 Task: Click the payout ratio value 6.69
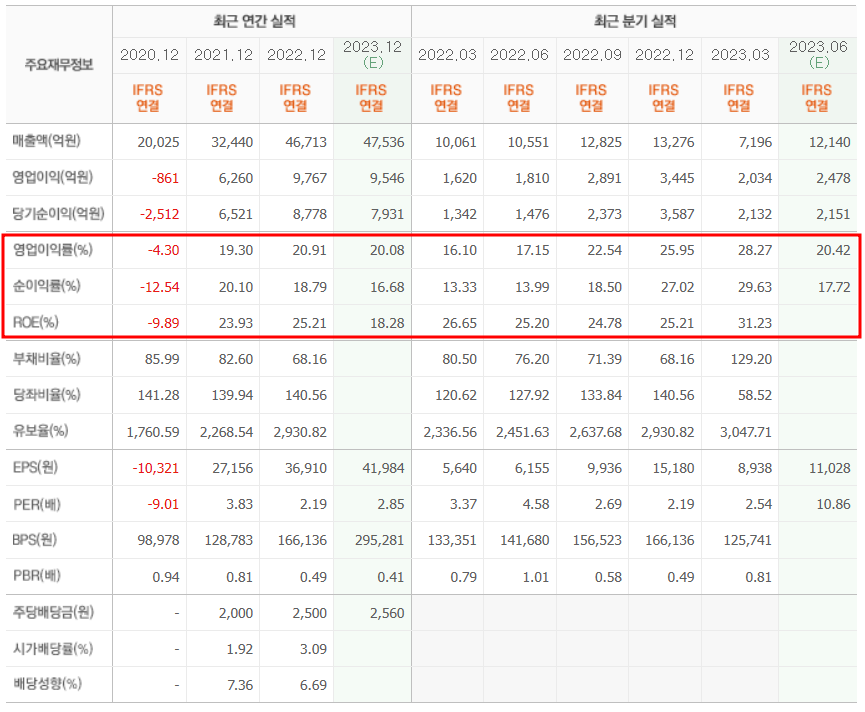(x=313, y=685)
